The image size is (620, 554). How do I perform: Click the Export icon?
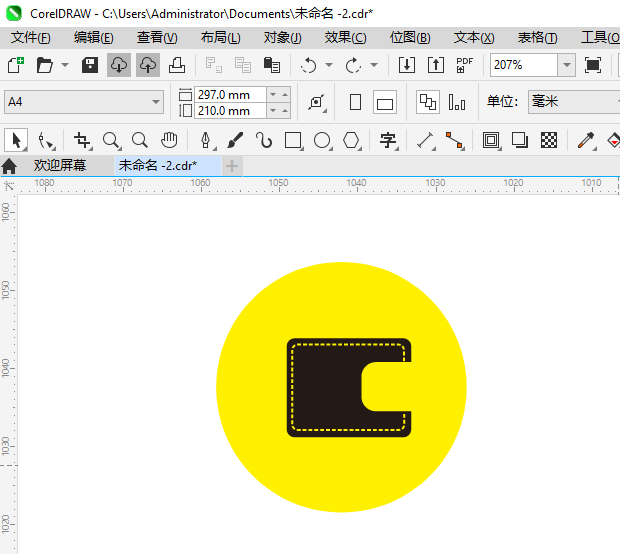(436, 65)
